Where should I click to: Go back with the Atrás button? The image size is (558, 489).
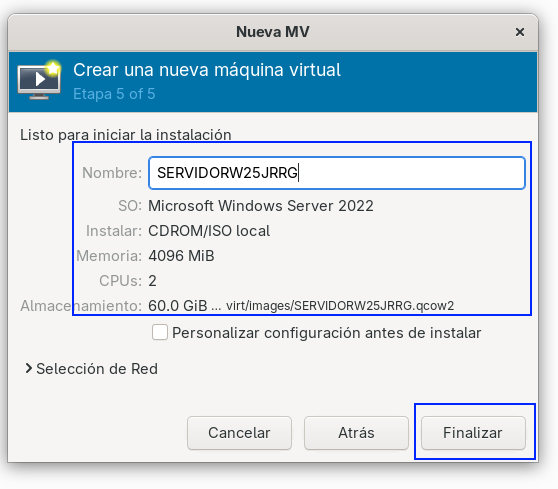click(x=356, y=433)
